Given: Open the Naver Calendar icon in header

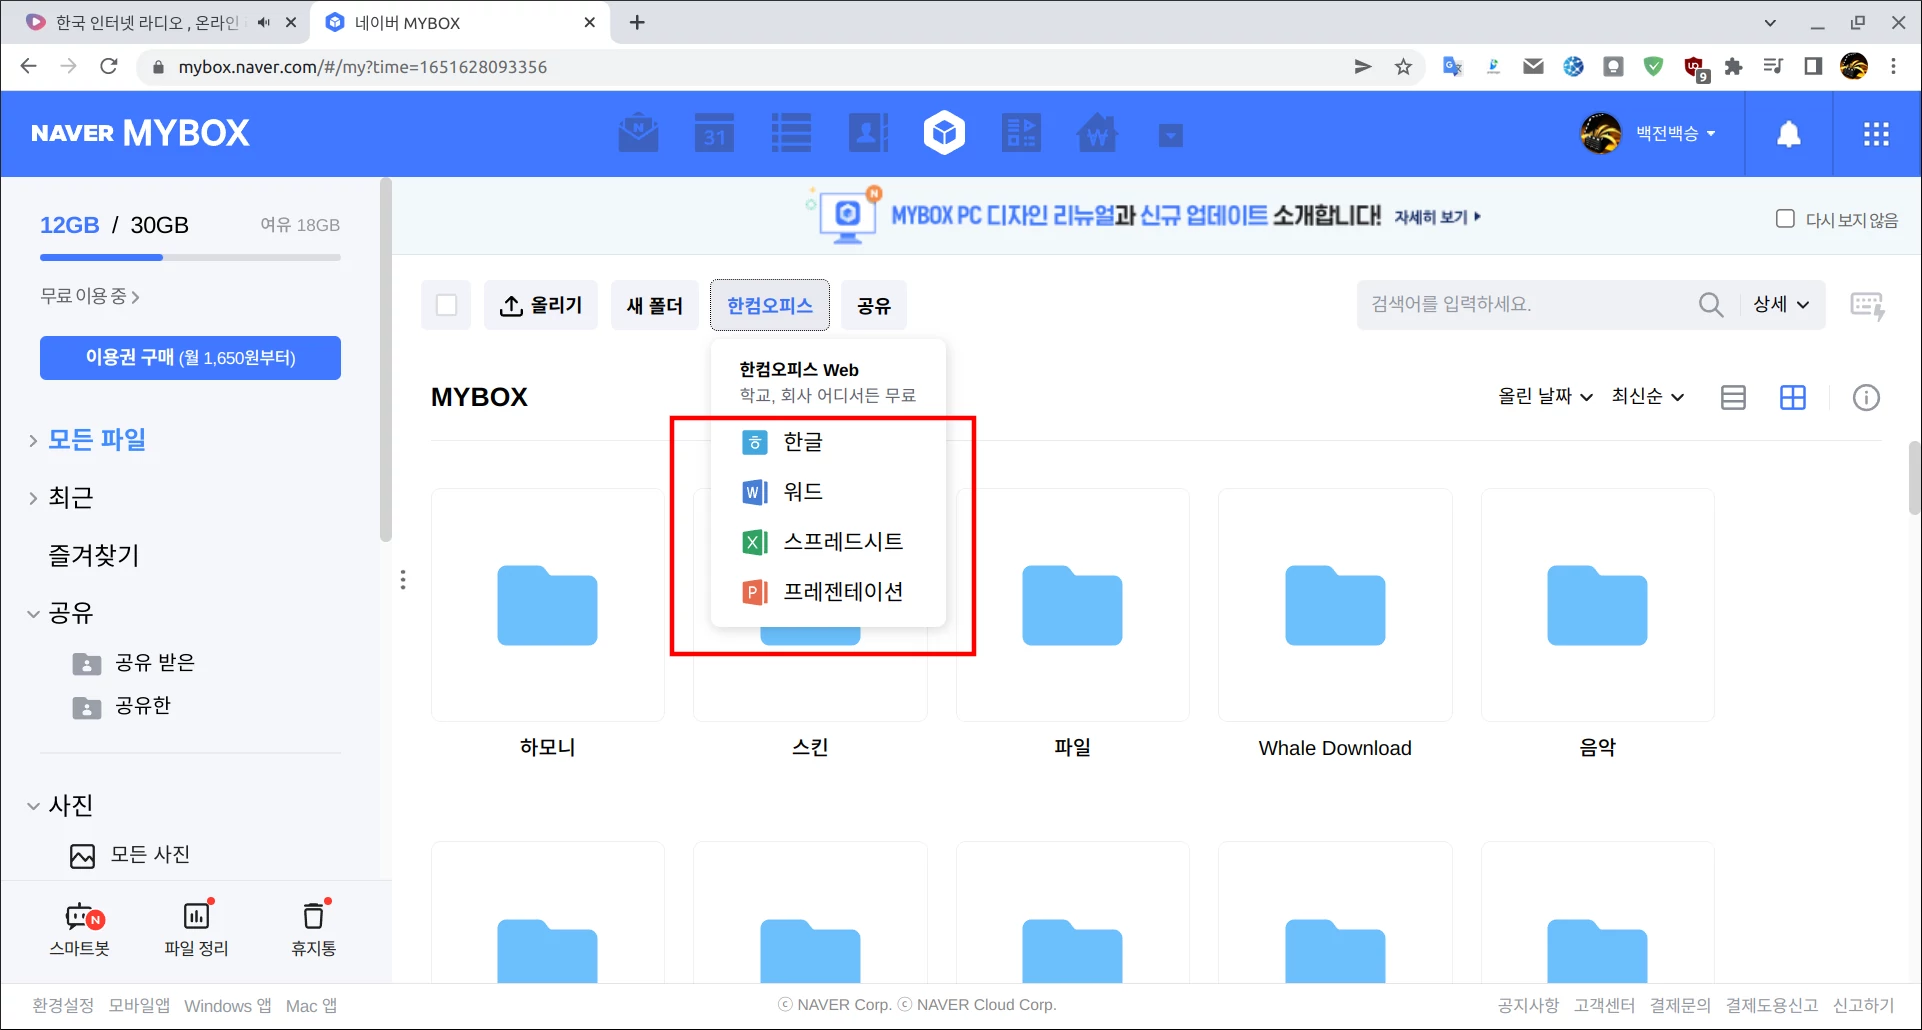Looking at the screenshot, I should (x=714, y=133).
